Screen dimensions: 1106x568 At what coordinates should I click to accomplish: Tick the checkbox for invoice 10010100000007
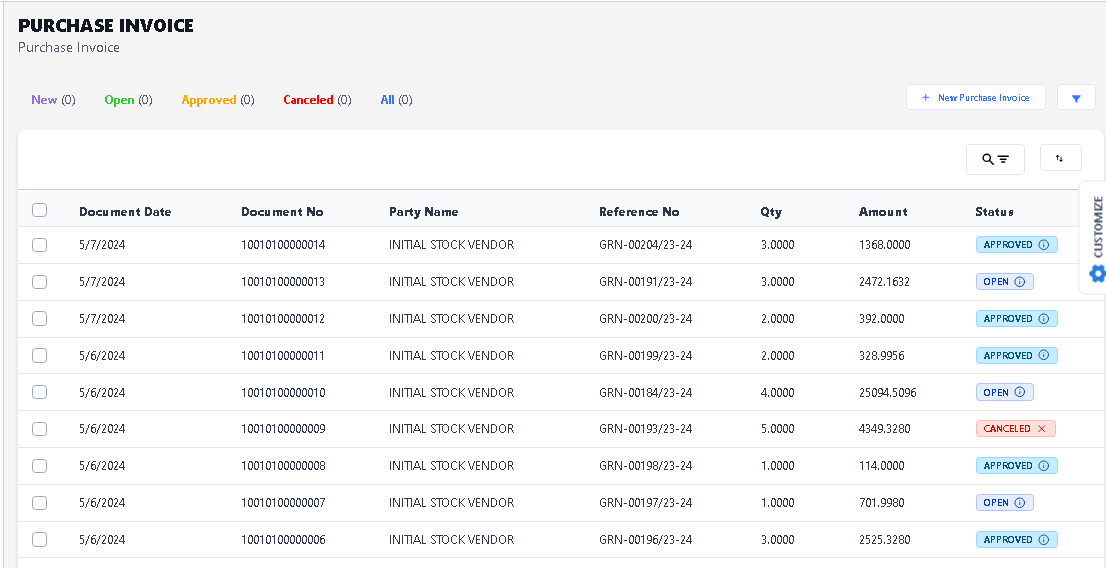click(40, 503)
